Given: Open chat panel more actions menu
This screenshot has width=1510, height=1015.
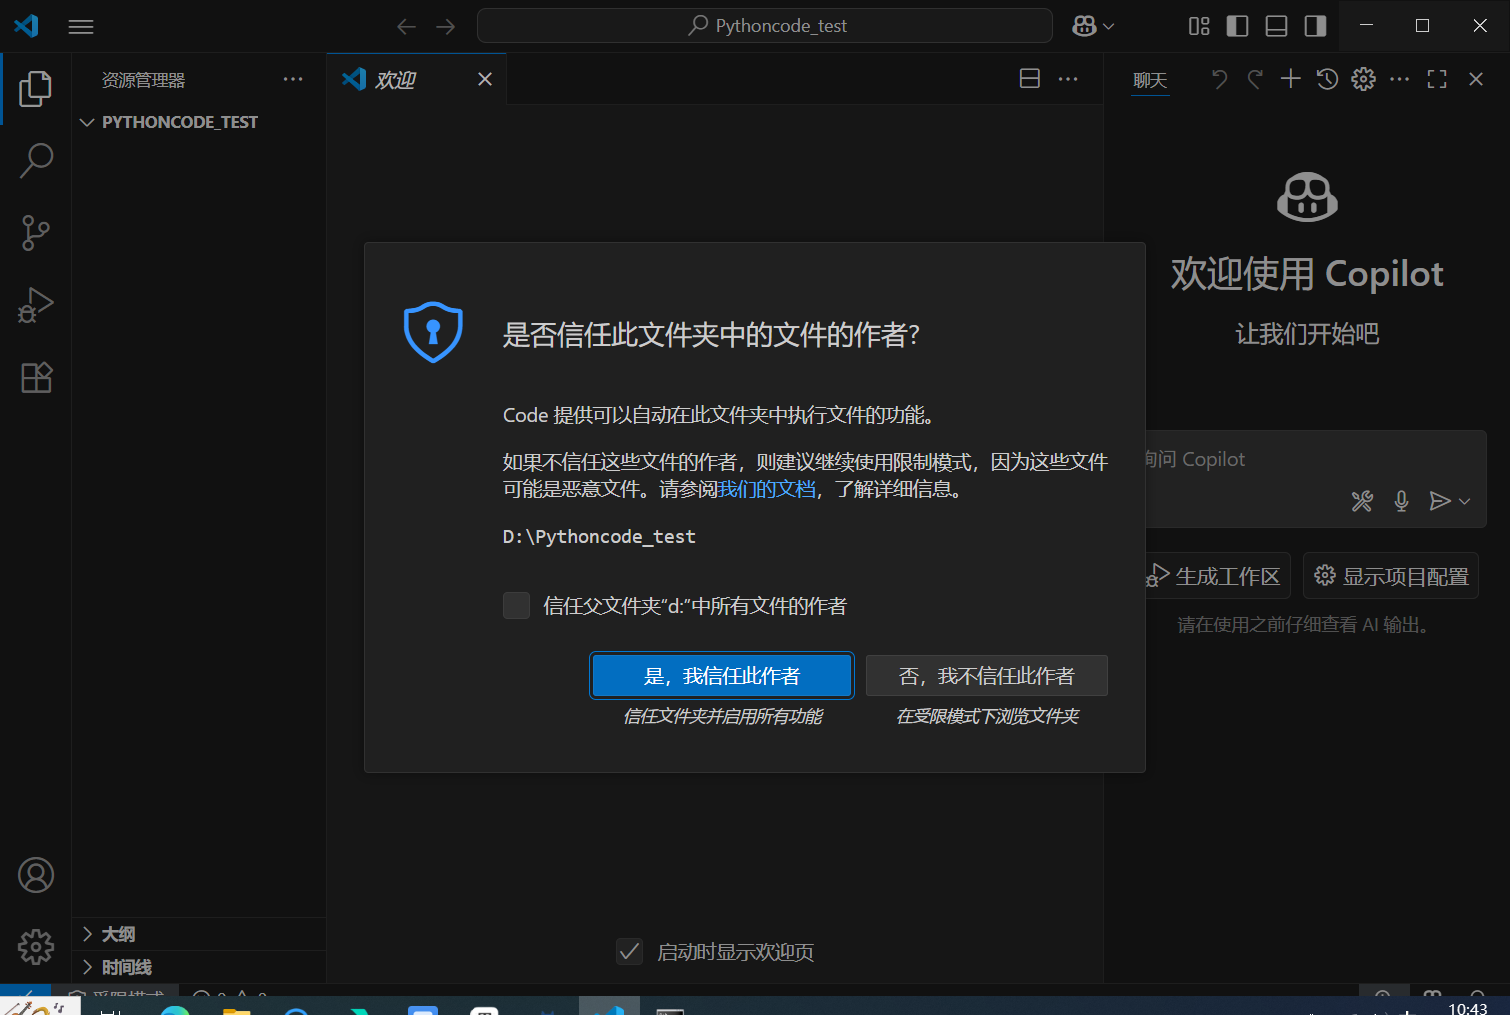Looking at the screenshot, I should pyautogui.click(x=1399, y=79).
